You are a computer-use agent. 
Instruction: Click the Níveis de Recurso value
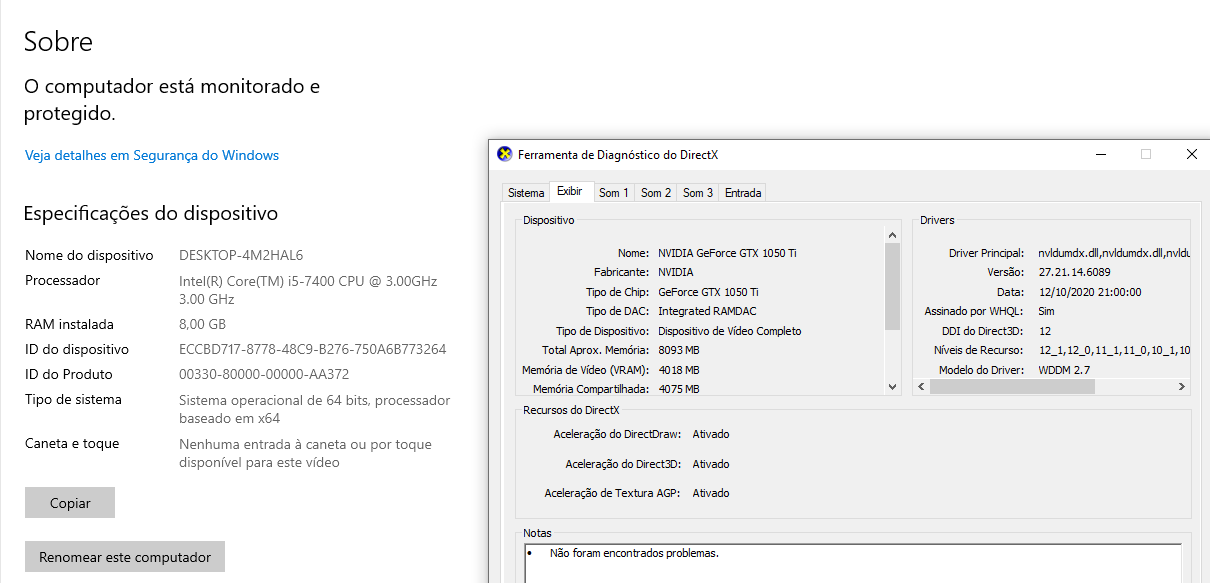1114,350
